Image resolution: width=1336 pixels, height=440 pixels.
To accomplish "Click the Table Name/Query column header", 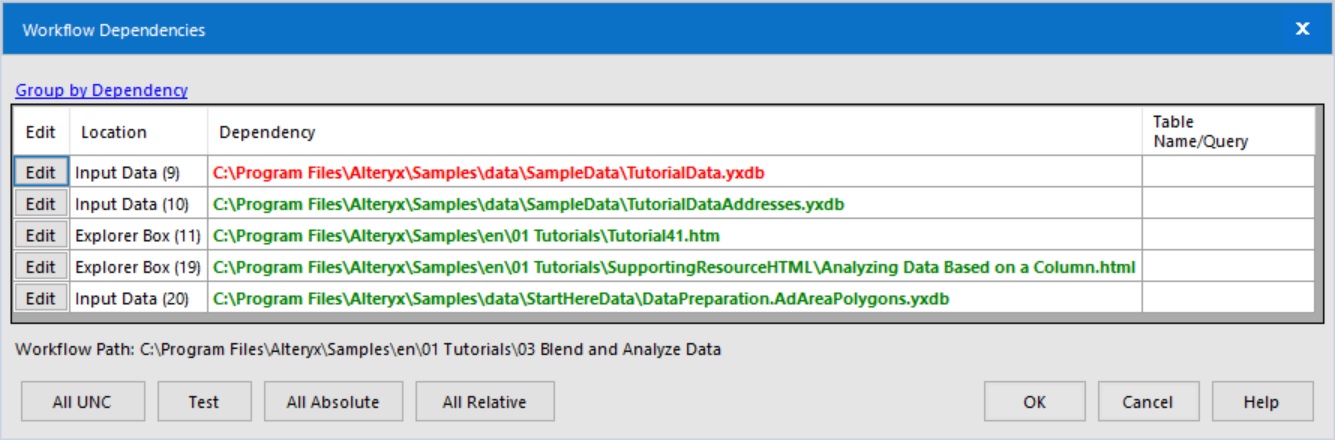I will point(1229,132).
